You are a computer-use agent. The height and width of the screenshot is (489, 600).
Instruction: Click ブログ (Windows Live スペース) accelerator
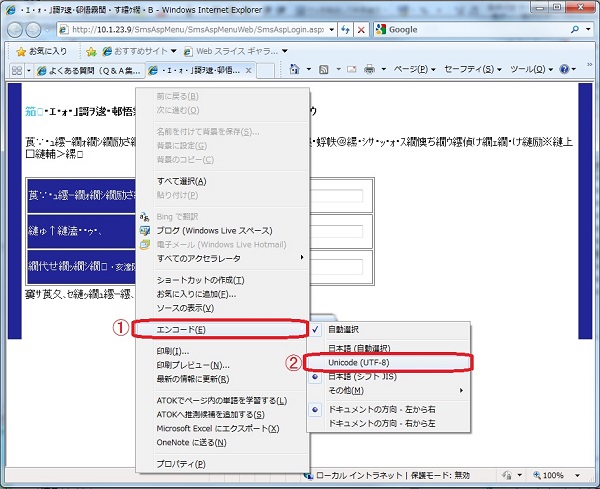(x=222, y=230)
